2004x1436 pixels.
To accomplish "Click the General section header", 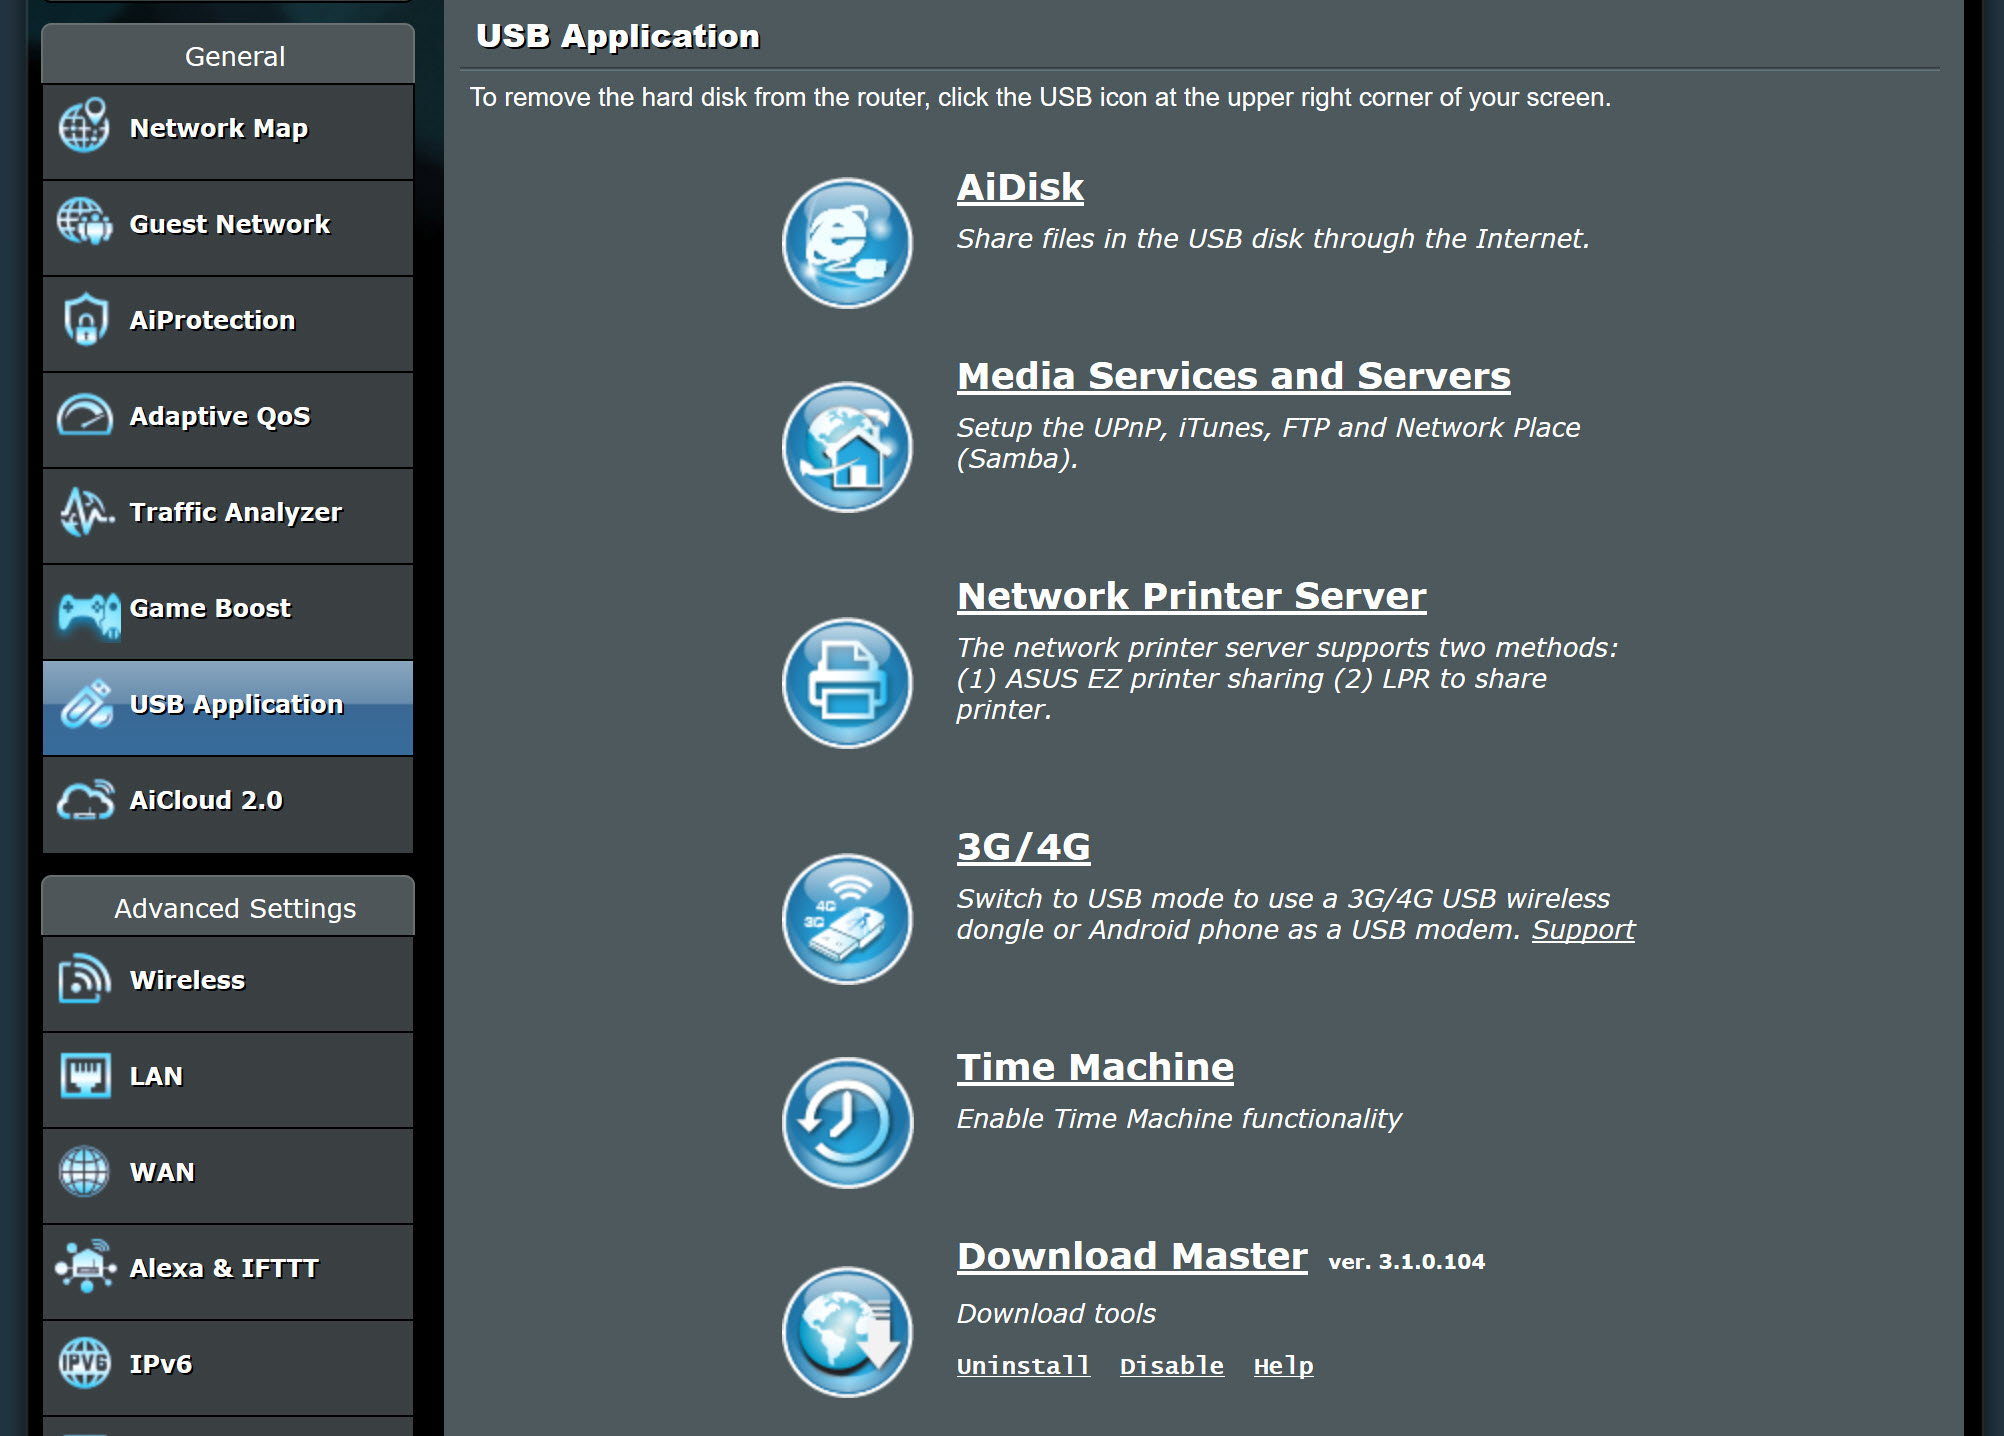I will pos(228,56).
